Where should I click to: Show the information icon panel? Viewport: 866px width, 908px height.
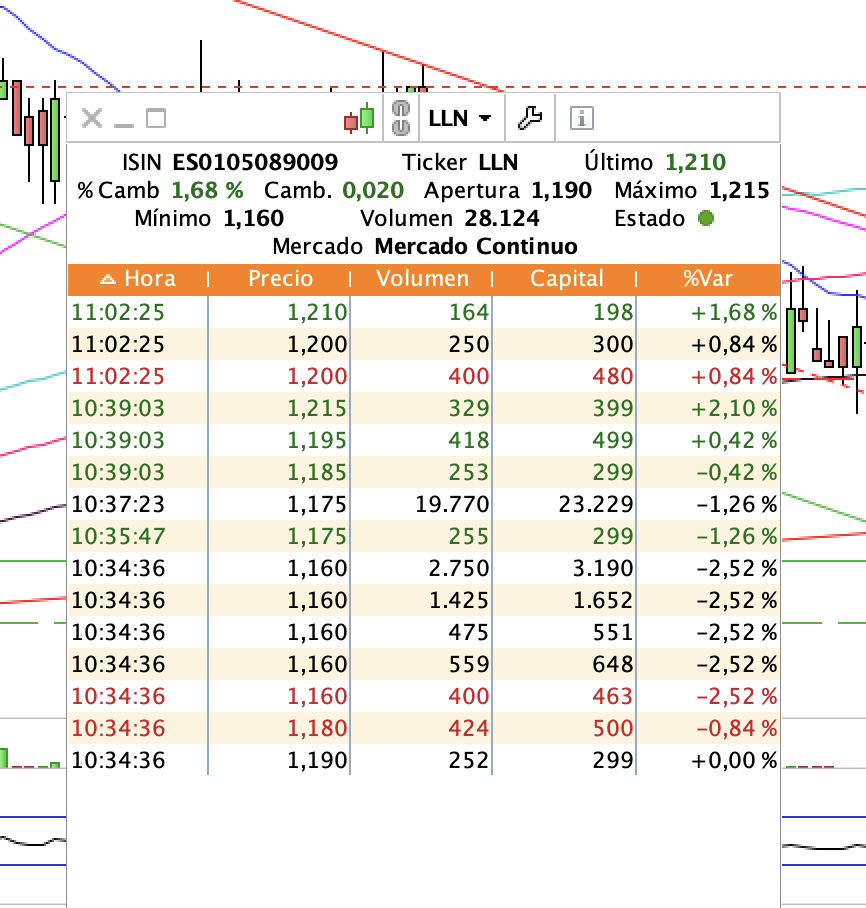coord(582,118)
